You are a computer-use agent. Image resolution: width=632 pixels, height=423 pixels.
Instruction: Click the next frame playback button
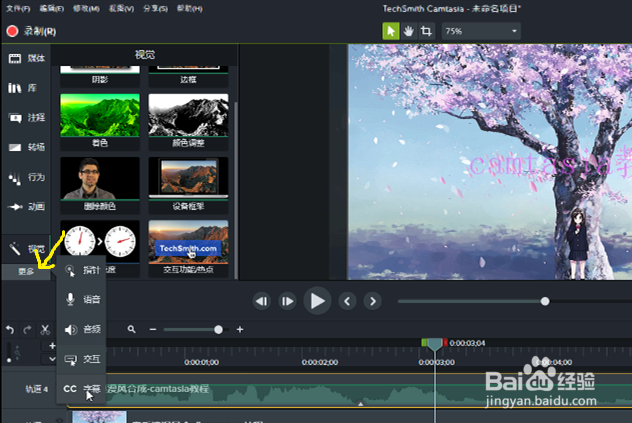pos(287,301)
